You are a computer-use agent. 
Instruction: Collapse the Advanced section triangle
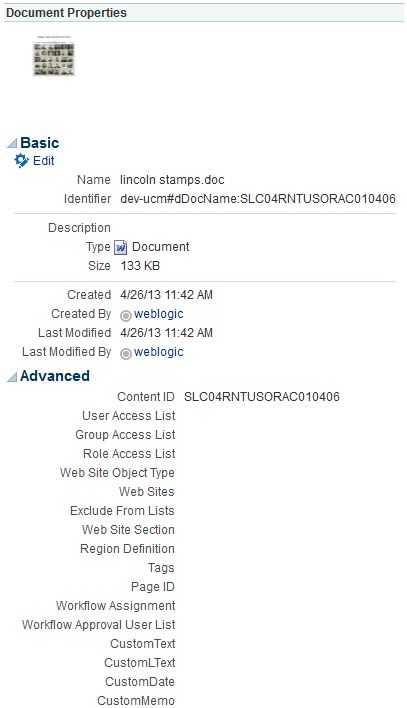pyautogui.click(x=12, y=377)
